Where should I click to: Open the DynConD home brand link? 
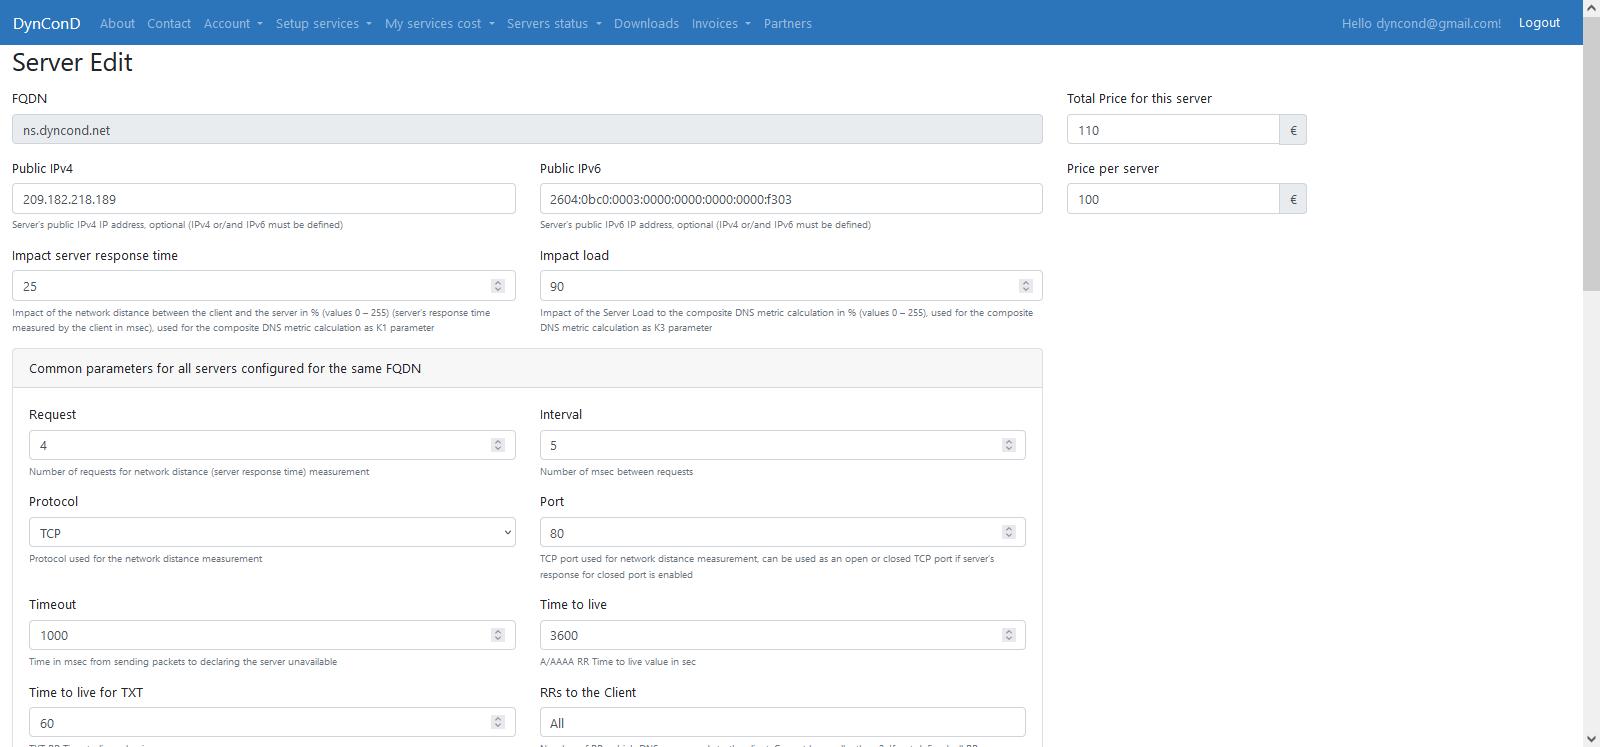coord(46,23)
